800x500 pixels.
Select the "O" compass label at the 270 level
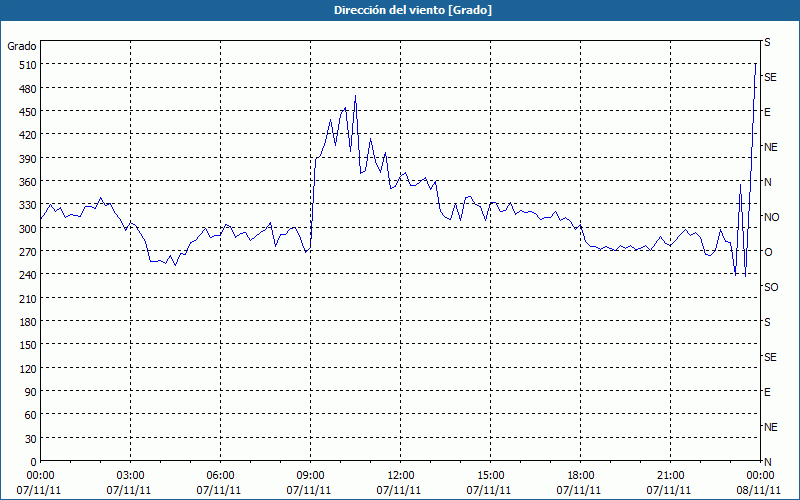tap(768, 252)
